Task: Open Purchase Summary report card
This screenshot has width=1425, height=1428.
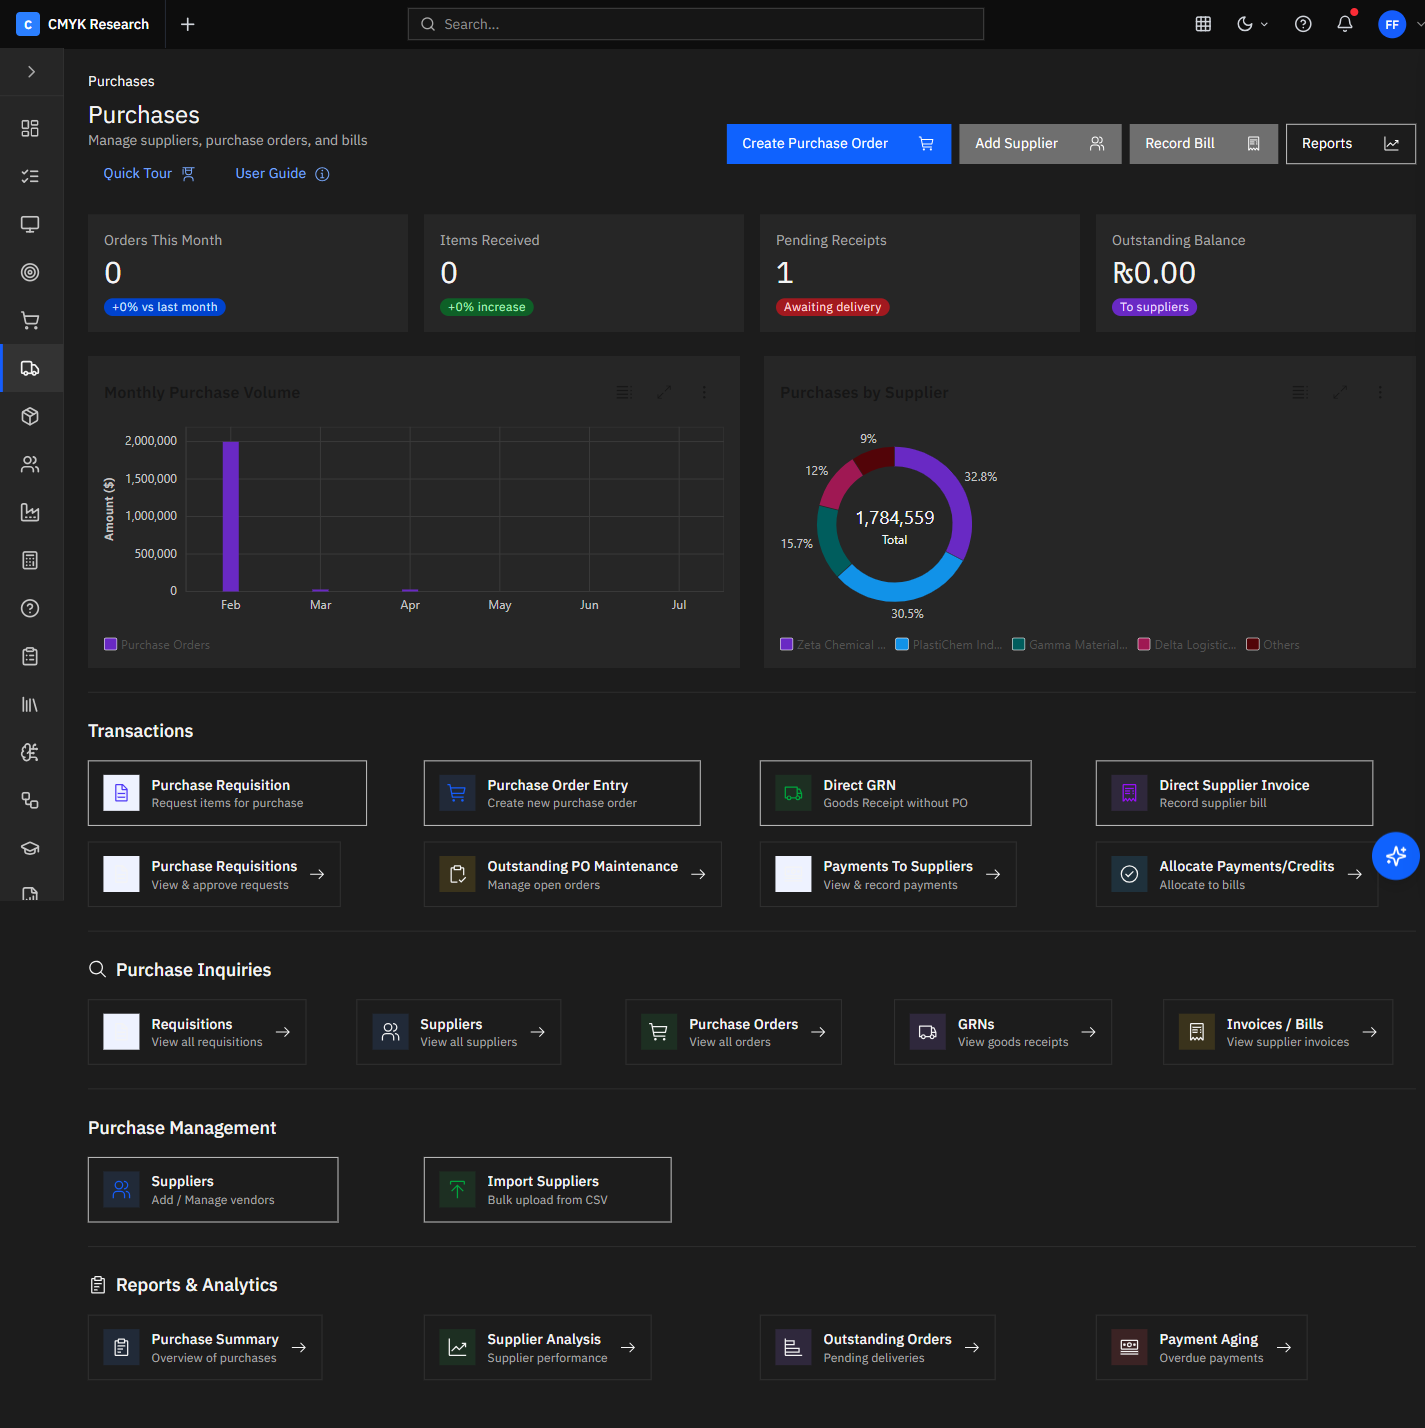Action: click(x=205, y=1348)
